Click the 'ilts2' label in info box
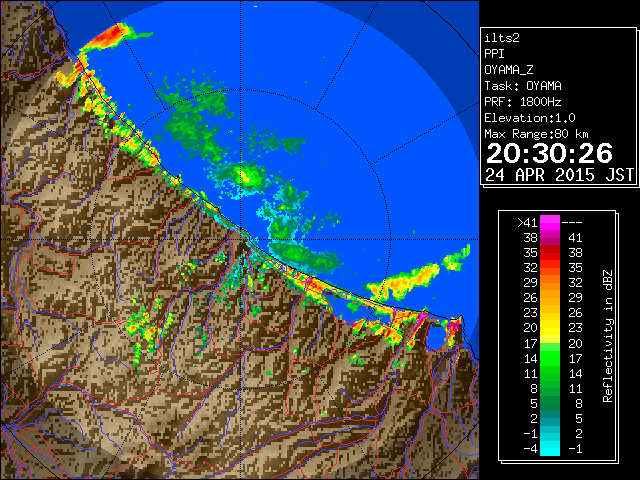This screenshot has height=480, width=640. click(x=502, y=38)
